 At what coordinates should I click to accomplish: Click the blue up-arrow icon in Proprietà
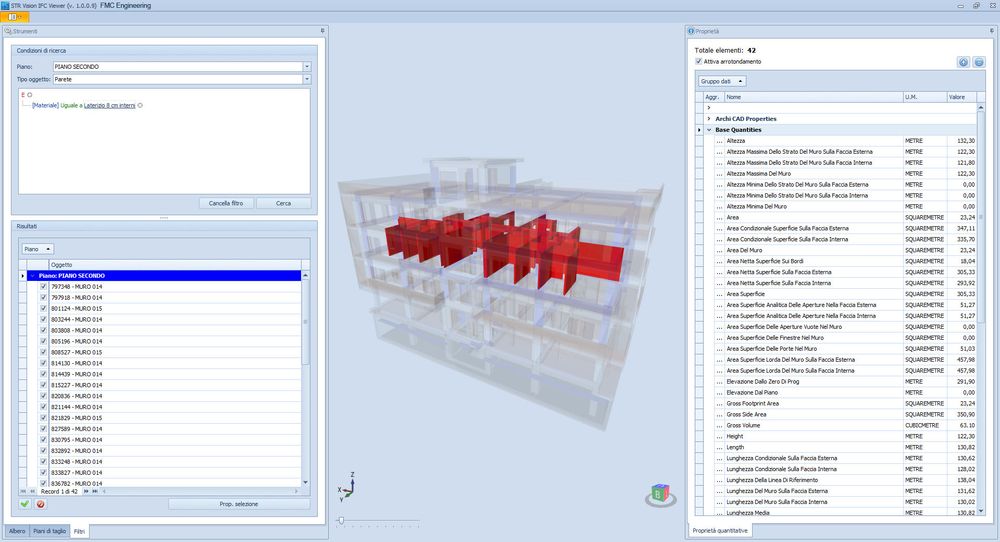[x=964, y=62]
